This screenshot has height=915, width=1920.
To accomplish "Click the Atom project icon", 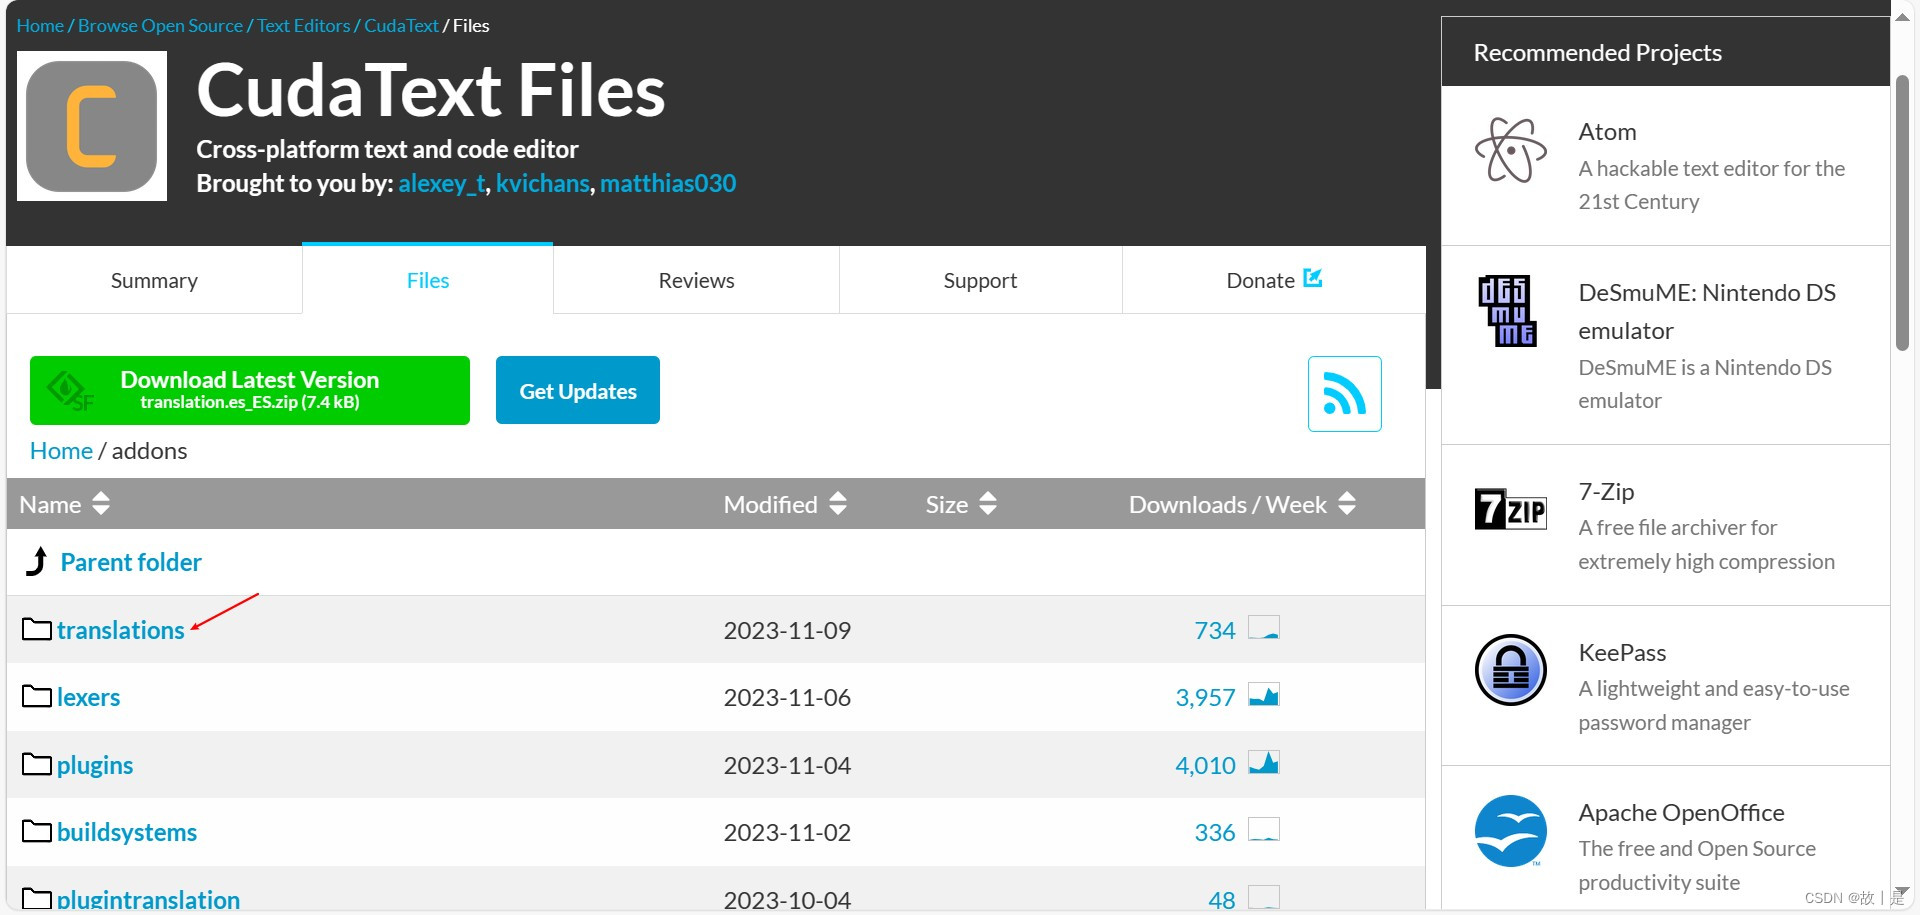I will pyautogui.click(x=1510, y=151).
